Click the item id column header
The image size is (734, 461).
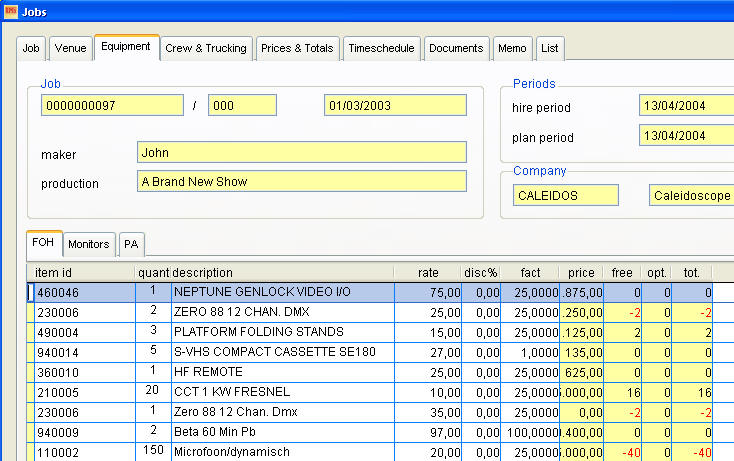pyautogui.click(x=82, y=273)
